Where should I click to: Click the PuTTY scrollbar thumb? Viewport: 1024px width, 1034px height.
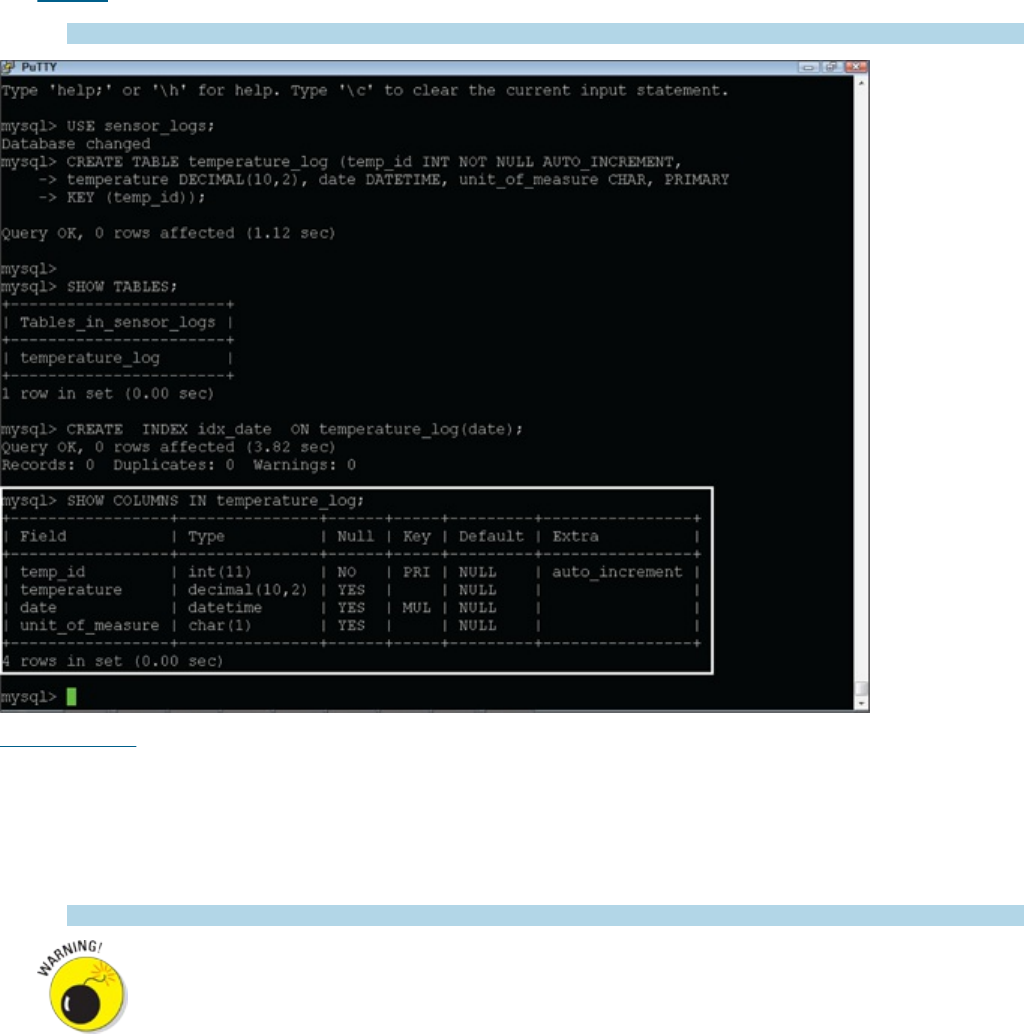(x=861, y=688)
